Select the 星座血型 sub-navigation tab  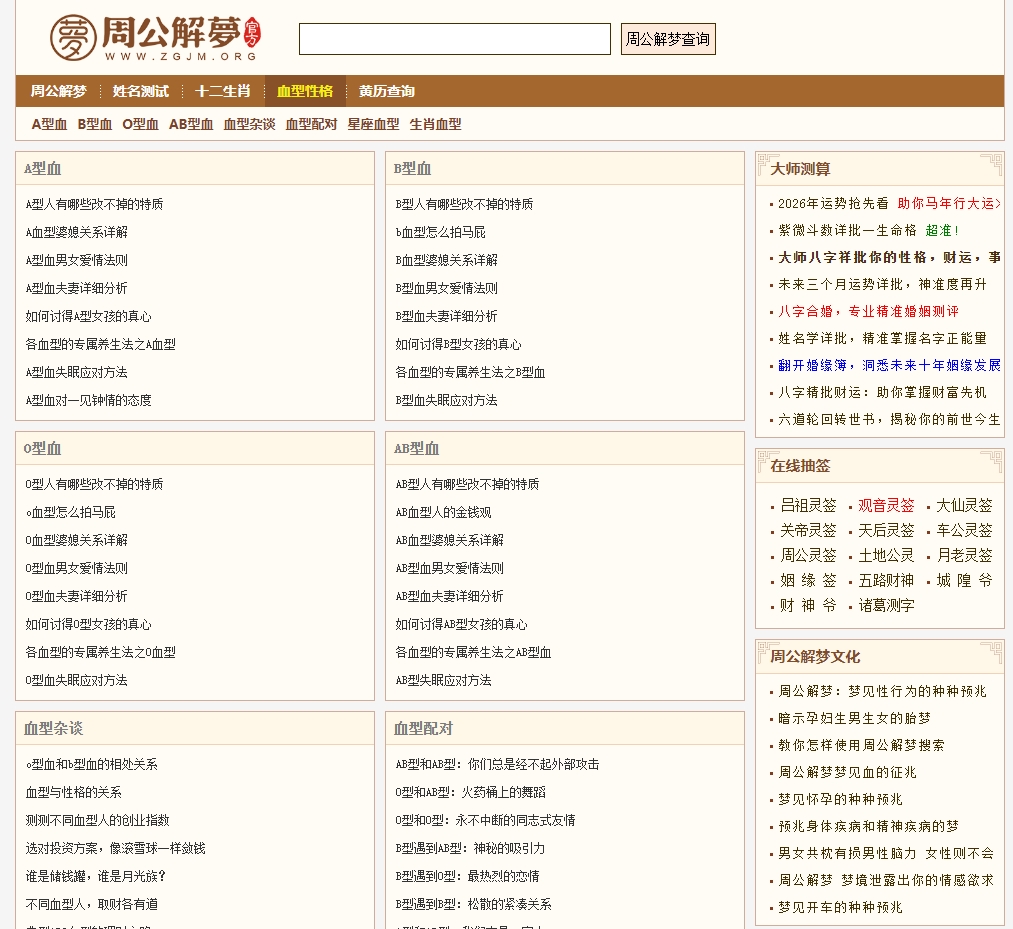click(x=373, y=125)
